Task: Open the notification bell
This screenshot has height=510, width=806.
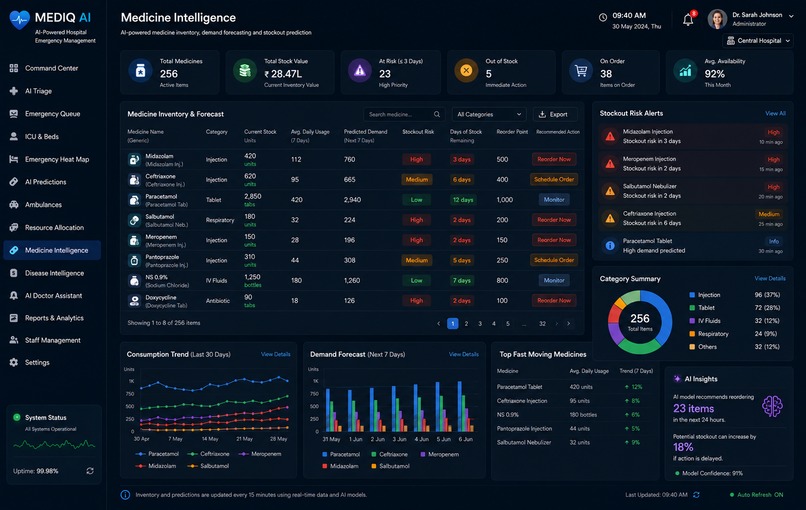Action: pos(688,20)
